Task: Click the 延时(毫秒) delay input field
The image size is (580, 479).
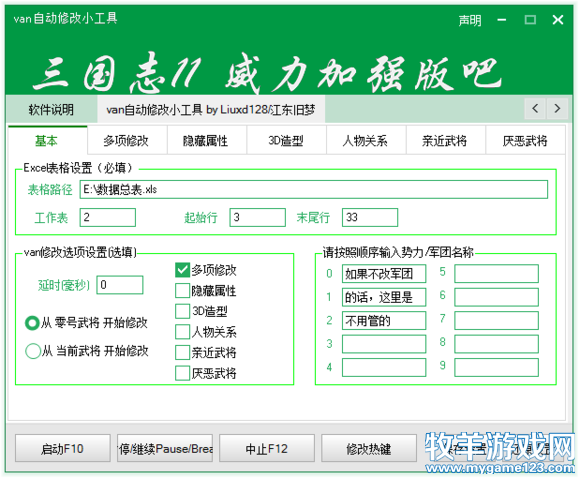Action: coord(120,285)
